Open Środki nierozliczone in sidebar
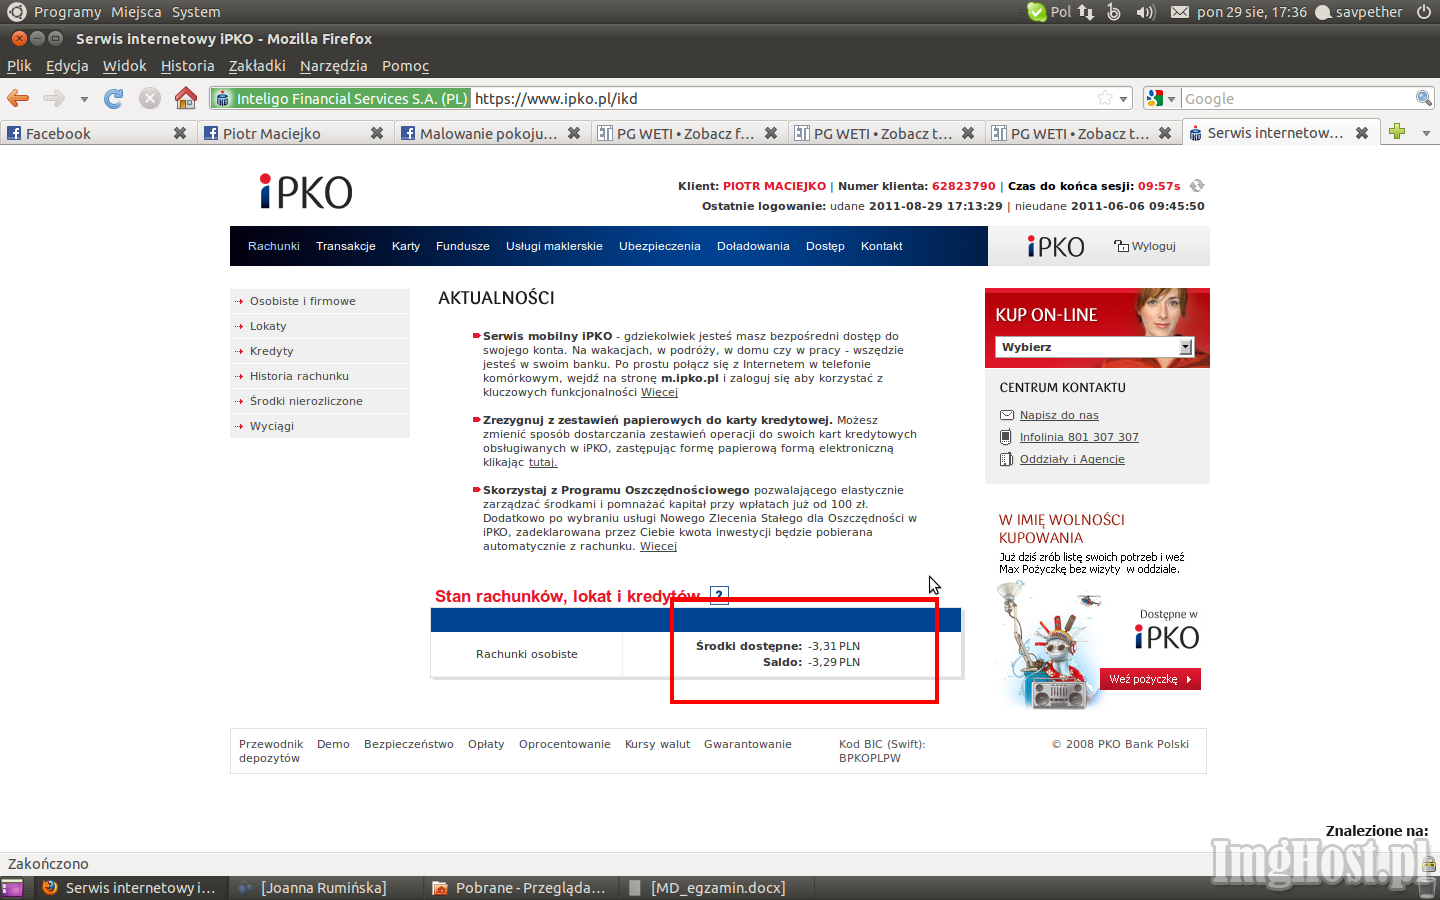This screenshot has height=900, width=1440. [x=320, y=401]
